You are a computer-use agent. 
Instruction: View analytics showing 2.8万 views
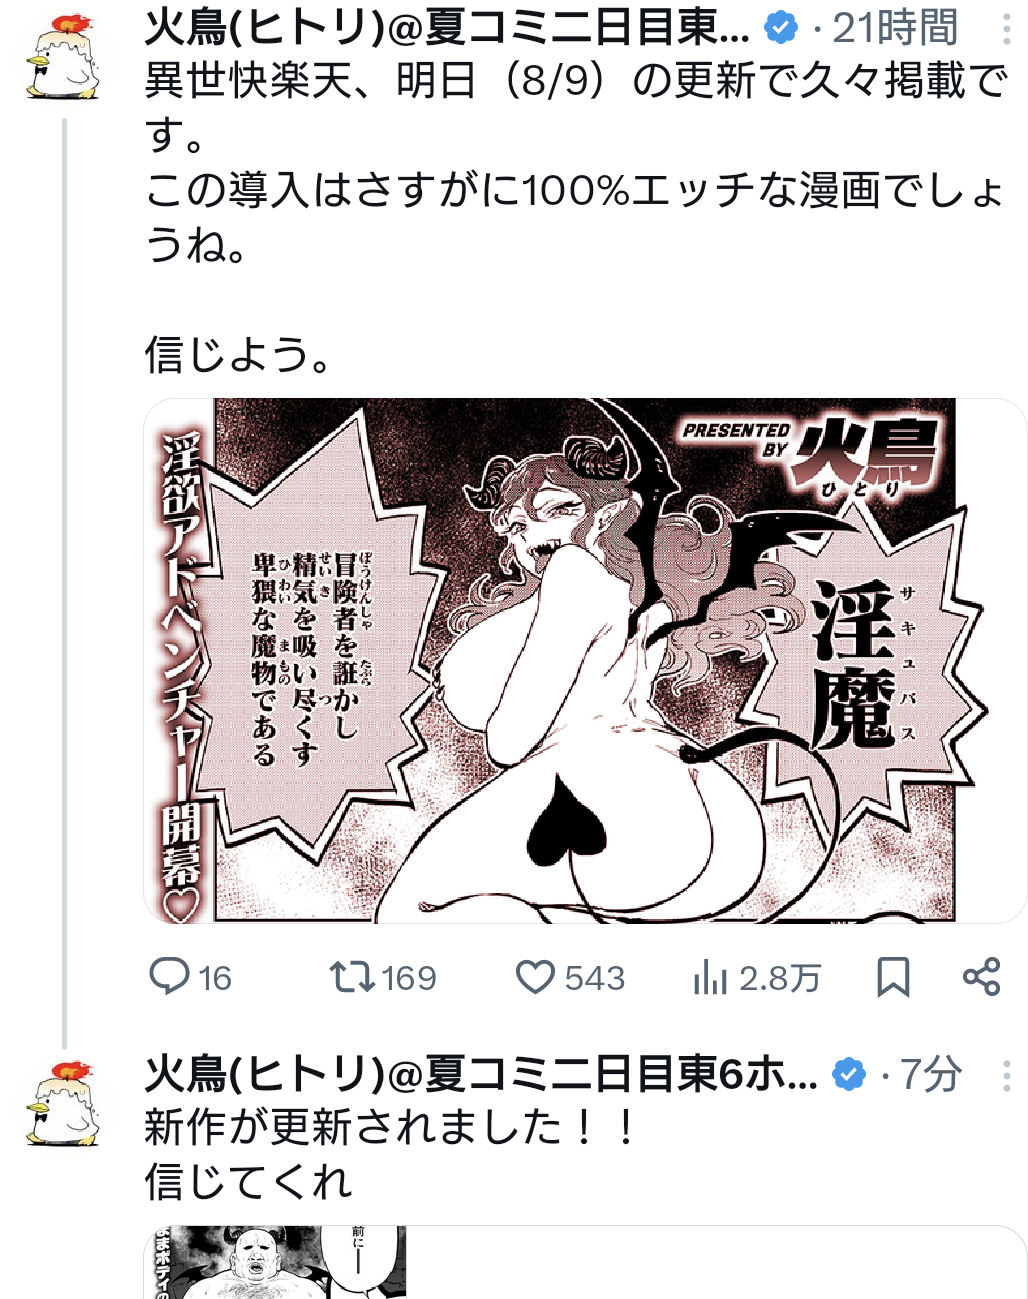coord(756,977)
